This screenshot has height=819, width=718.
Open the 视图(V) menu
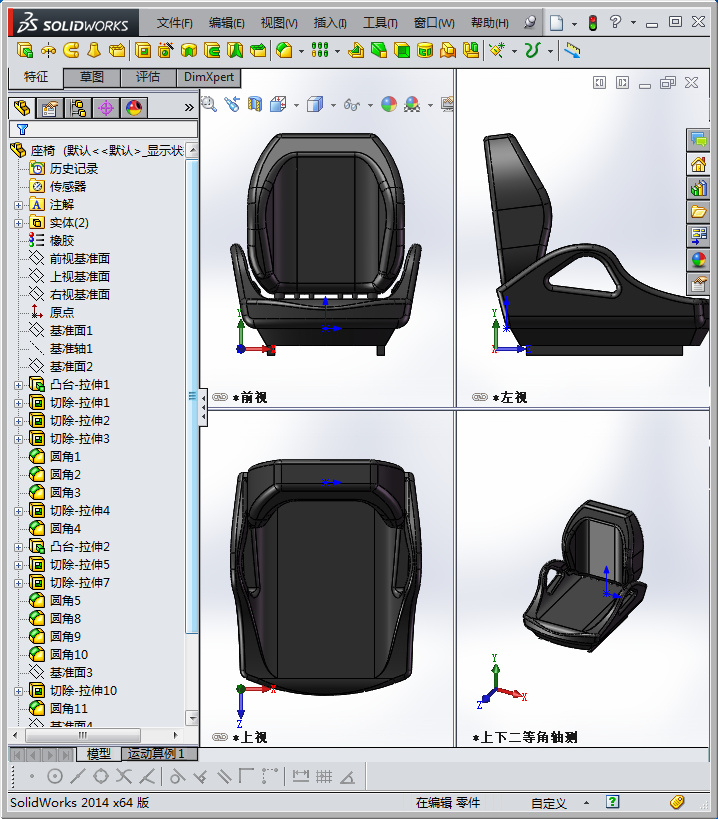pyautogui.click(x=279, y=22)
